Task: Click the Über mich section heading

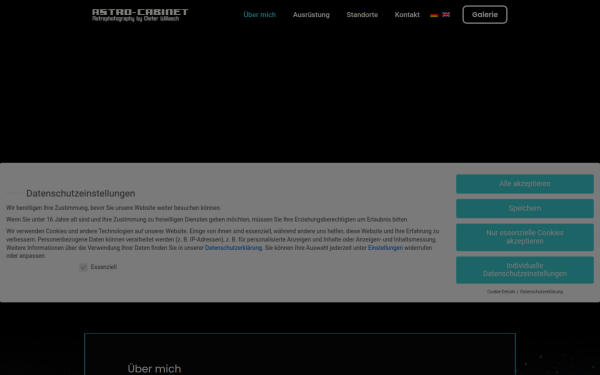Action: [x=154, y=368]
